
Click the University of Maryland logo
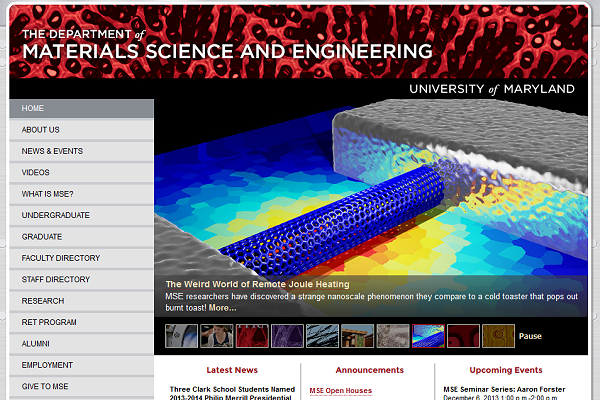coord(492,89)
